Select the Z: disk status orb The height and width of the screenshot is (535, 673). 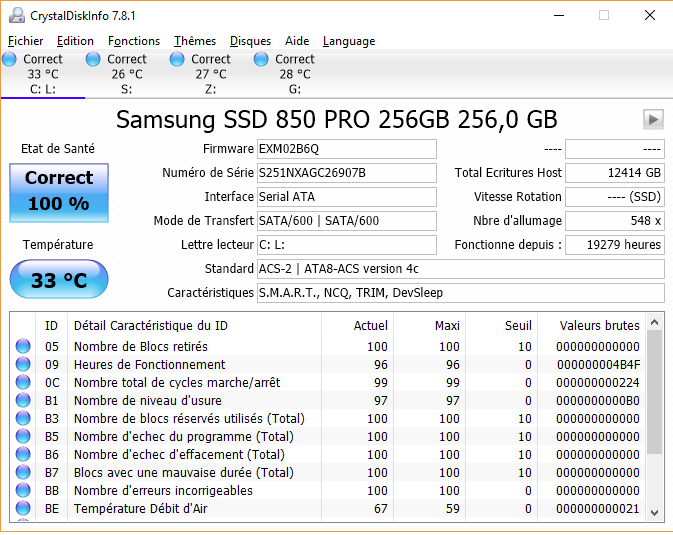(x=177, y=60)
